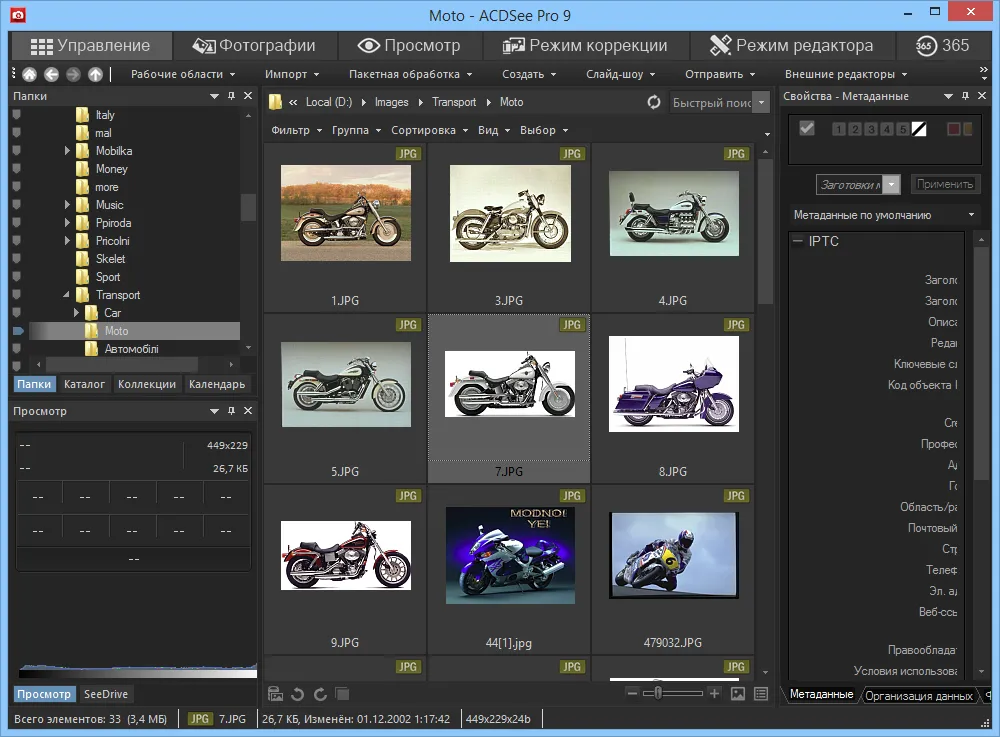Toggle the tagged checkbox in properties
Screen dimensions: 1000x737
(x=807, y=128)
